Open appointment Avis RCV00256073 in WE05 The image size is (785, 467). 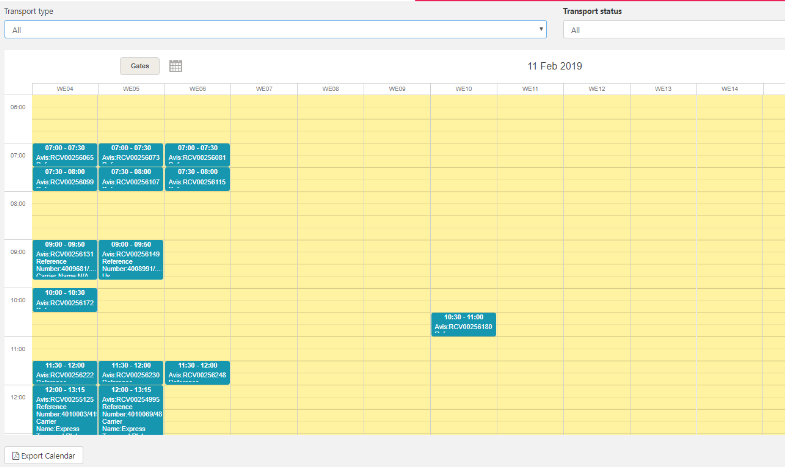130,154
